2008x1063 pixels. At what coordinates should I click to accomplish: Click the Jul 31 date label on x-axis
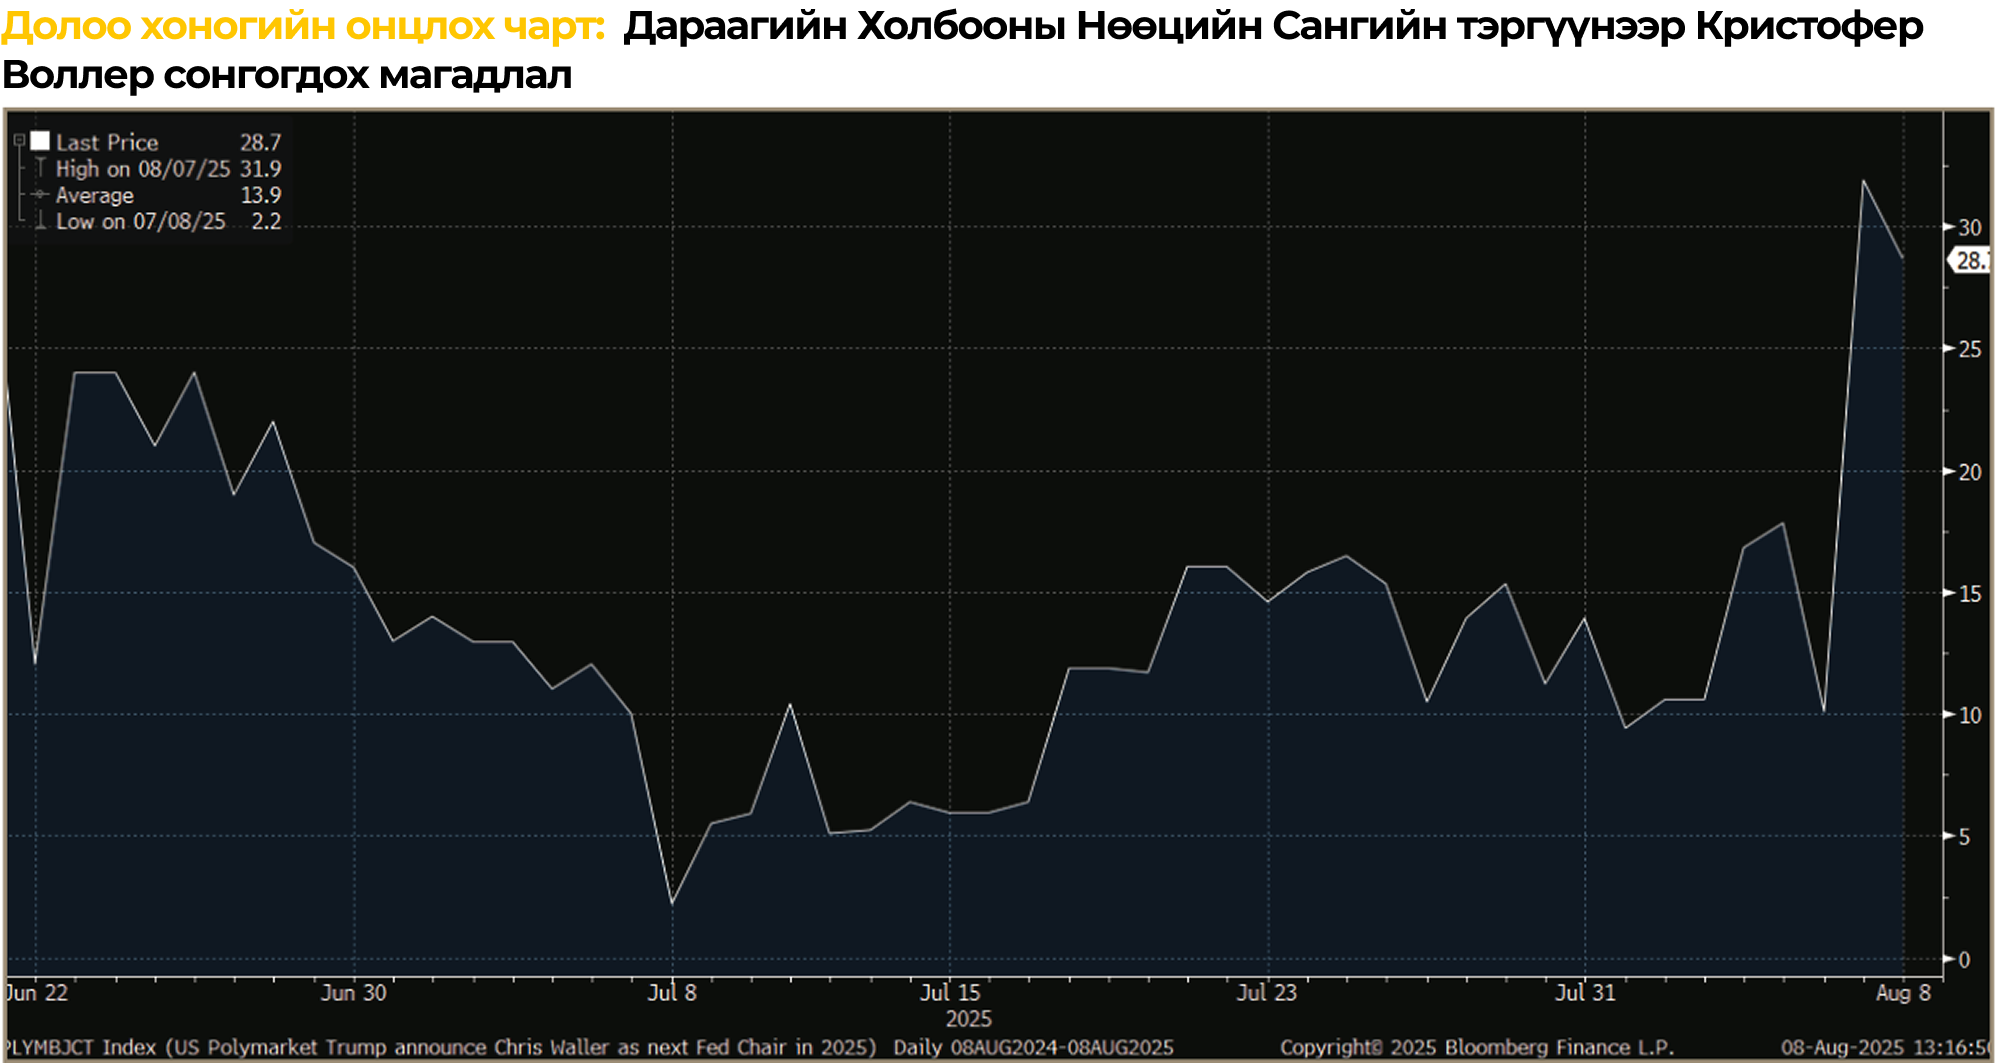(x=1585, y=993)
